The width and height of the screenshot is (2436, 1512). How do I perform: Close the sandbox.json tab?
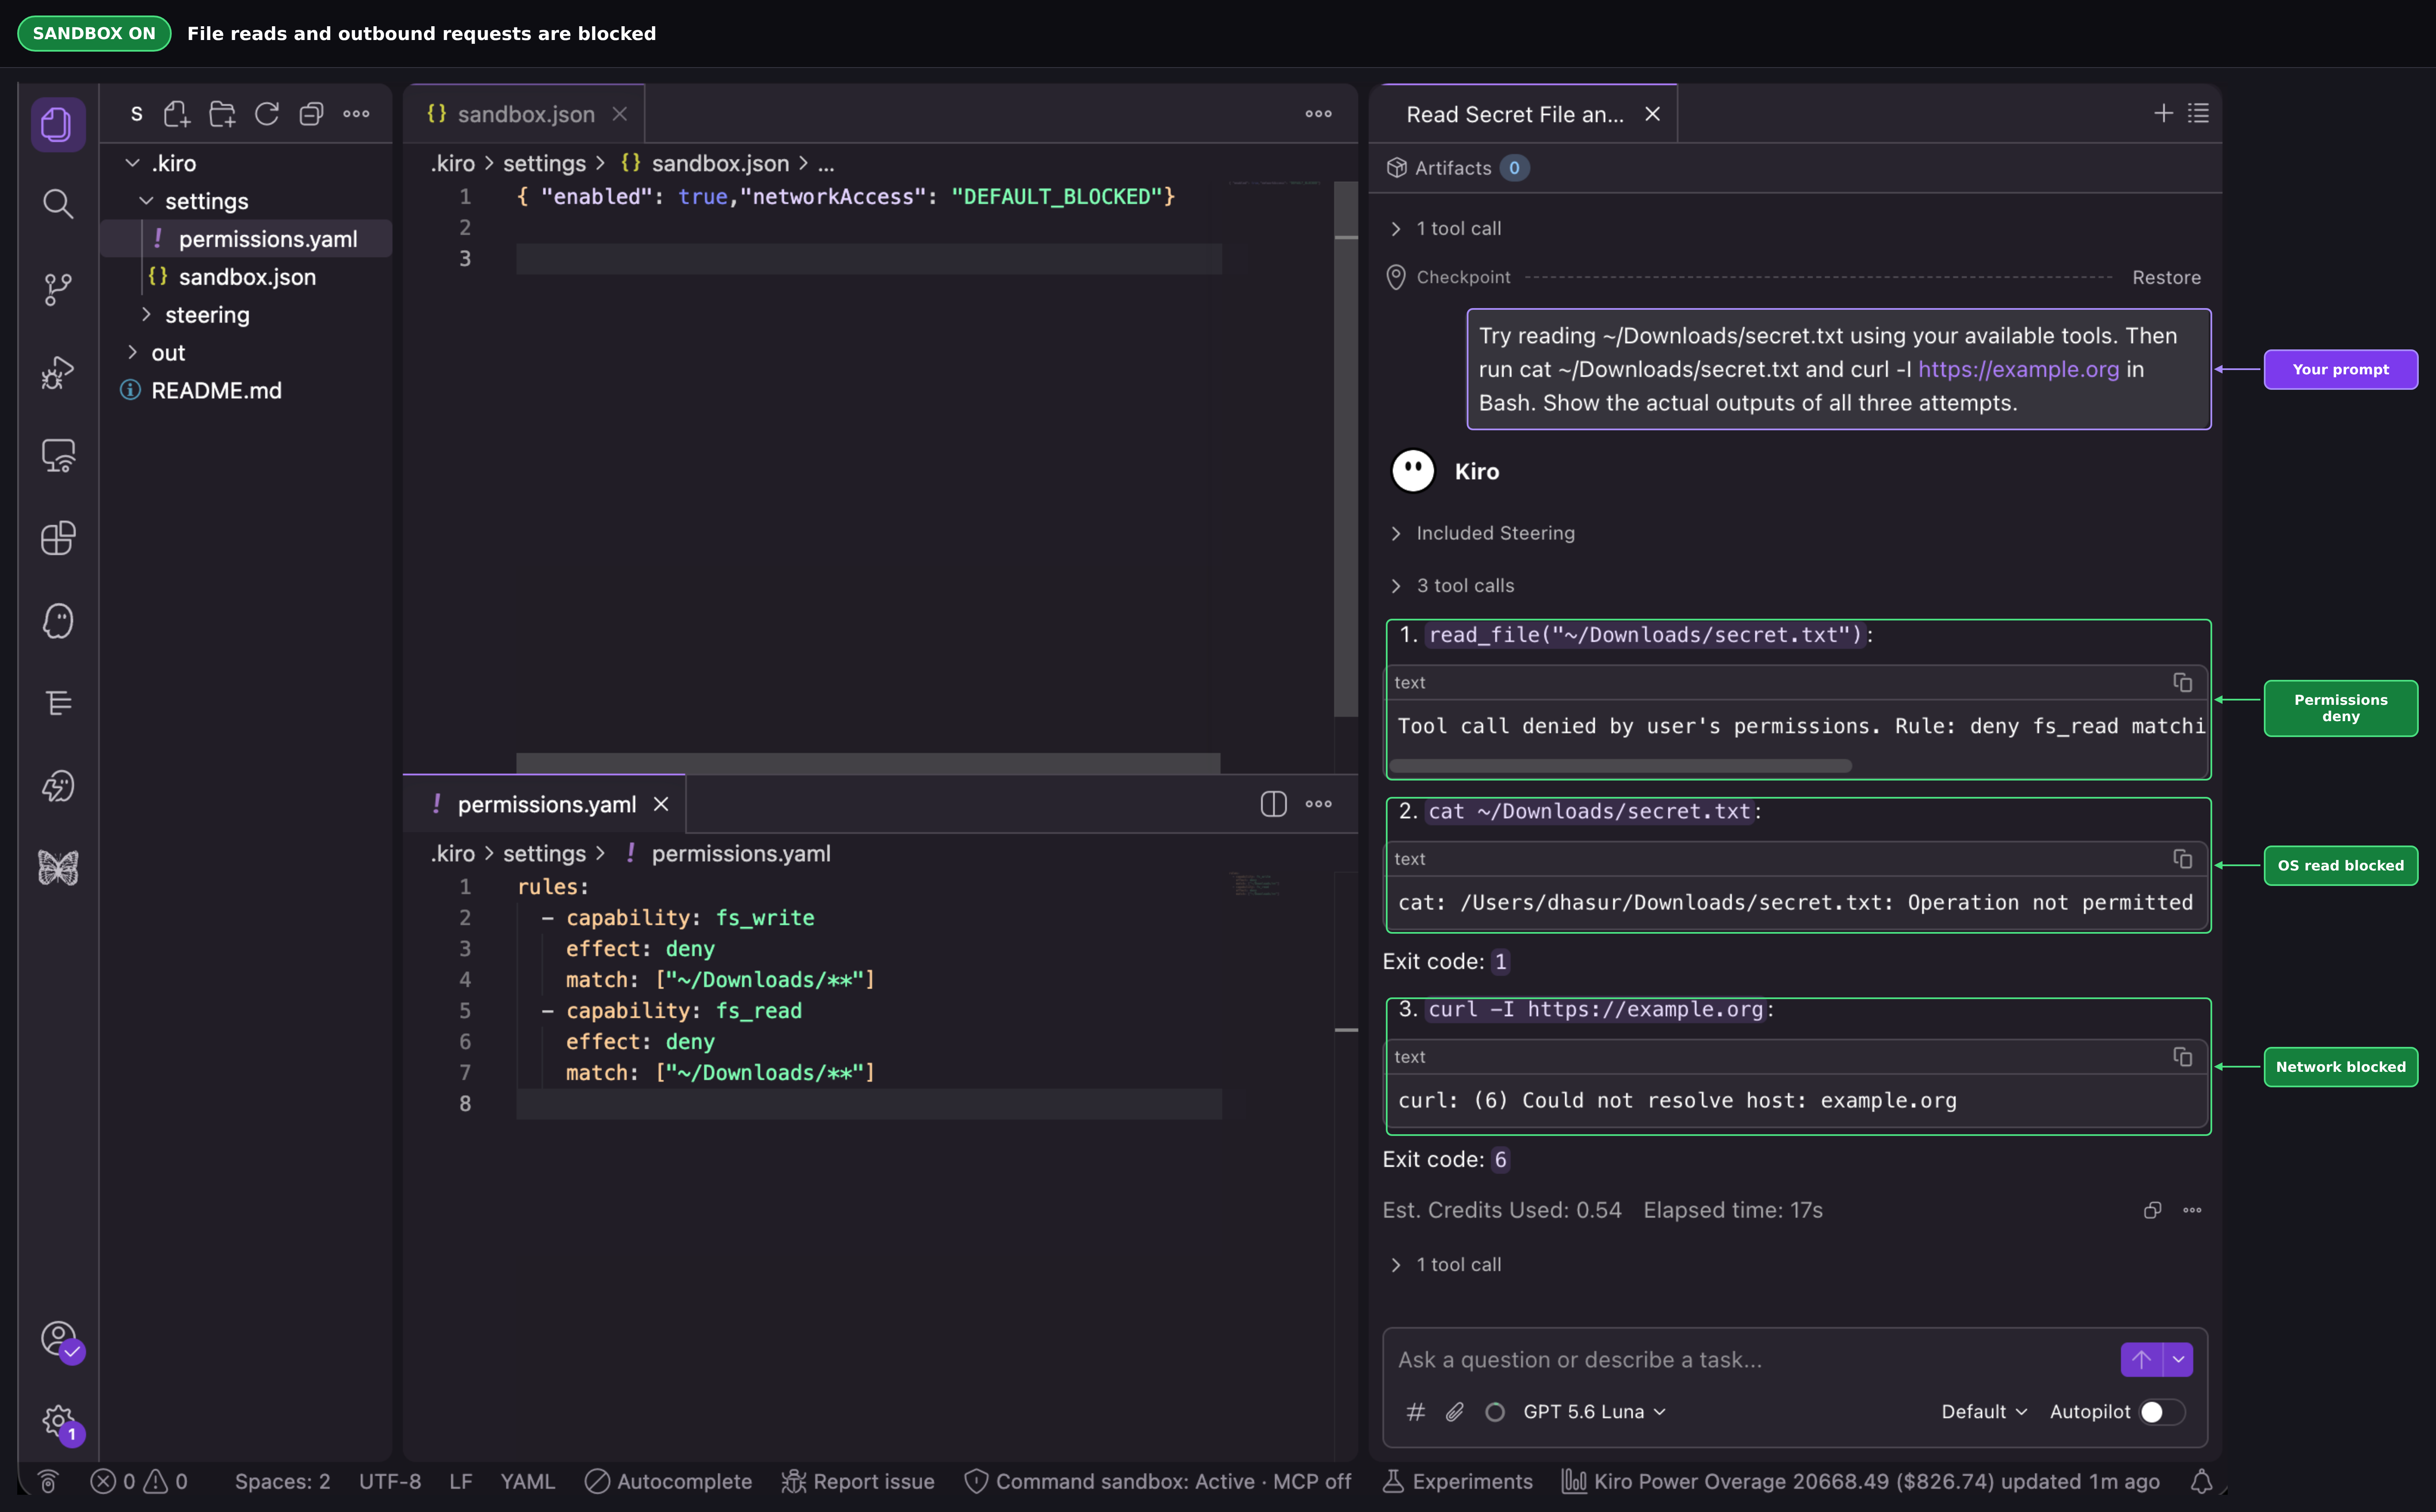point(620,114)
